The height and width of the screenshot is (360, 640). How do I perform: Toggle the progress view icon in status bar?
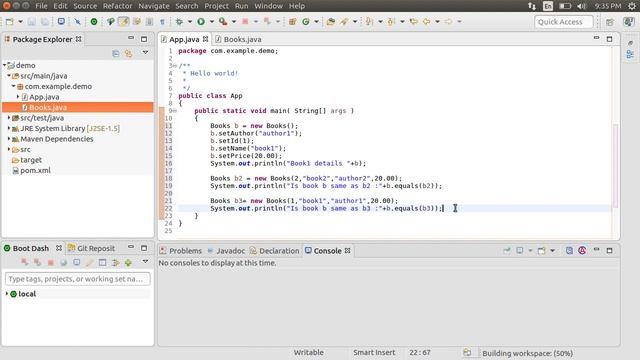point(467,353)
